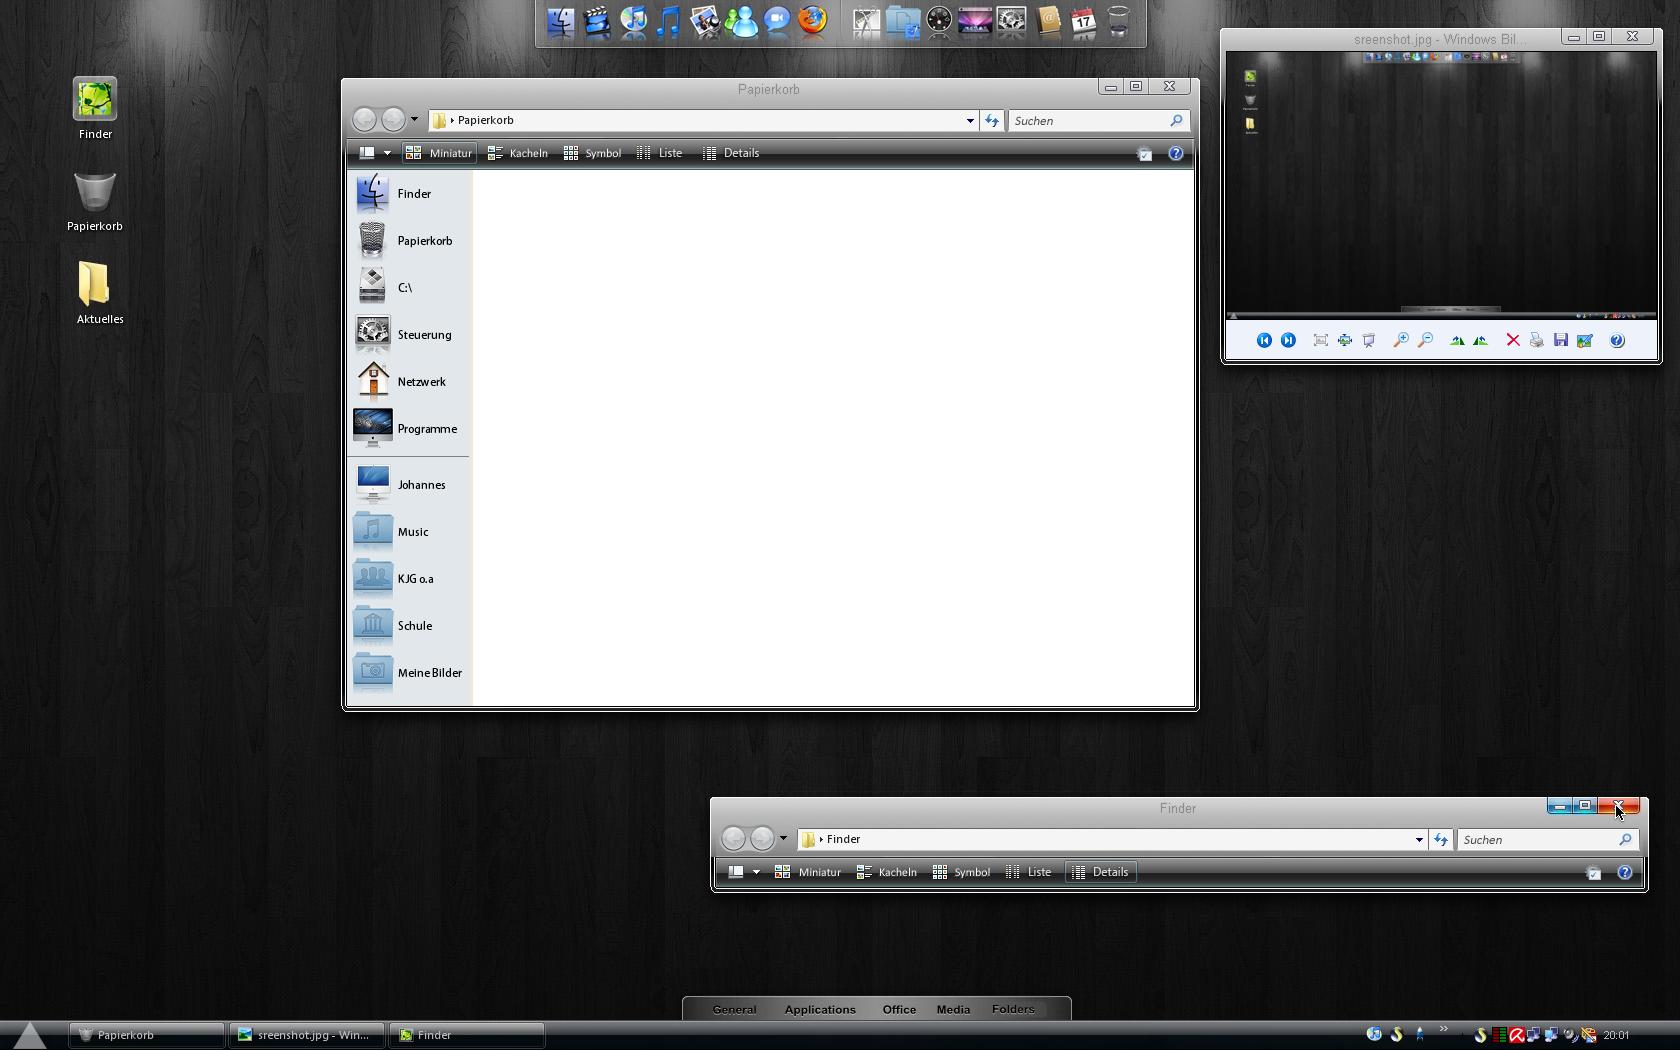The height and width of the screenshot is (1050, 1680).
Task: Delete the image with the red X
Action: point(1513,341)
